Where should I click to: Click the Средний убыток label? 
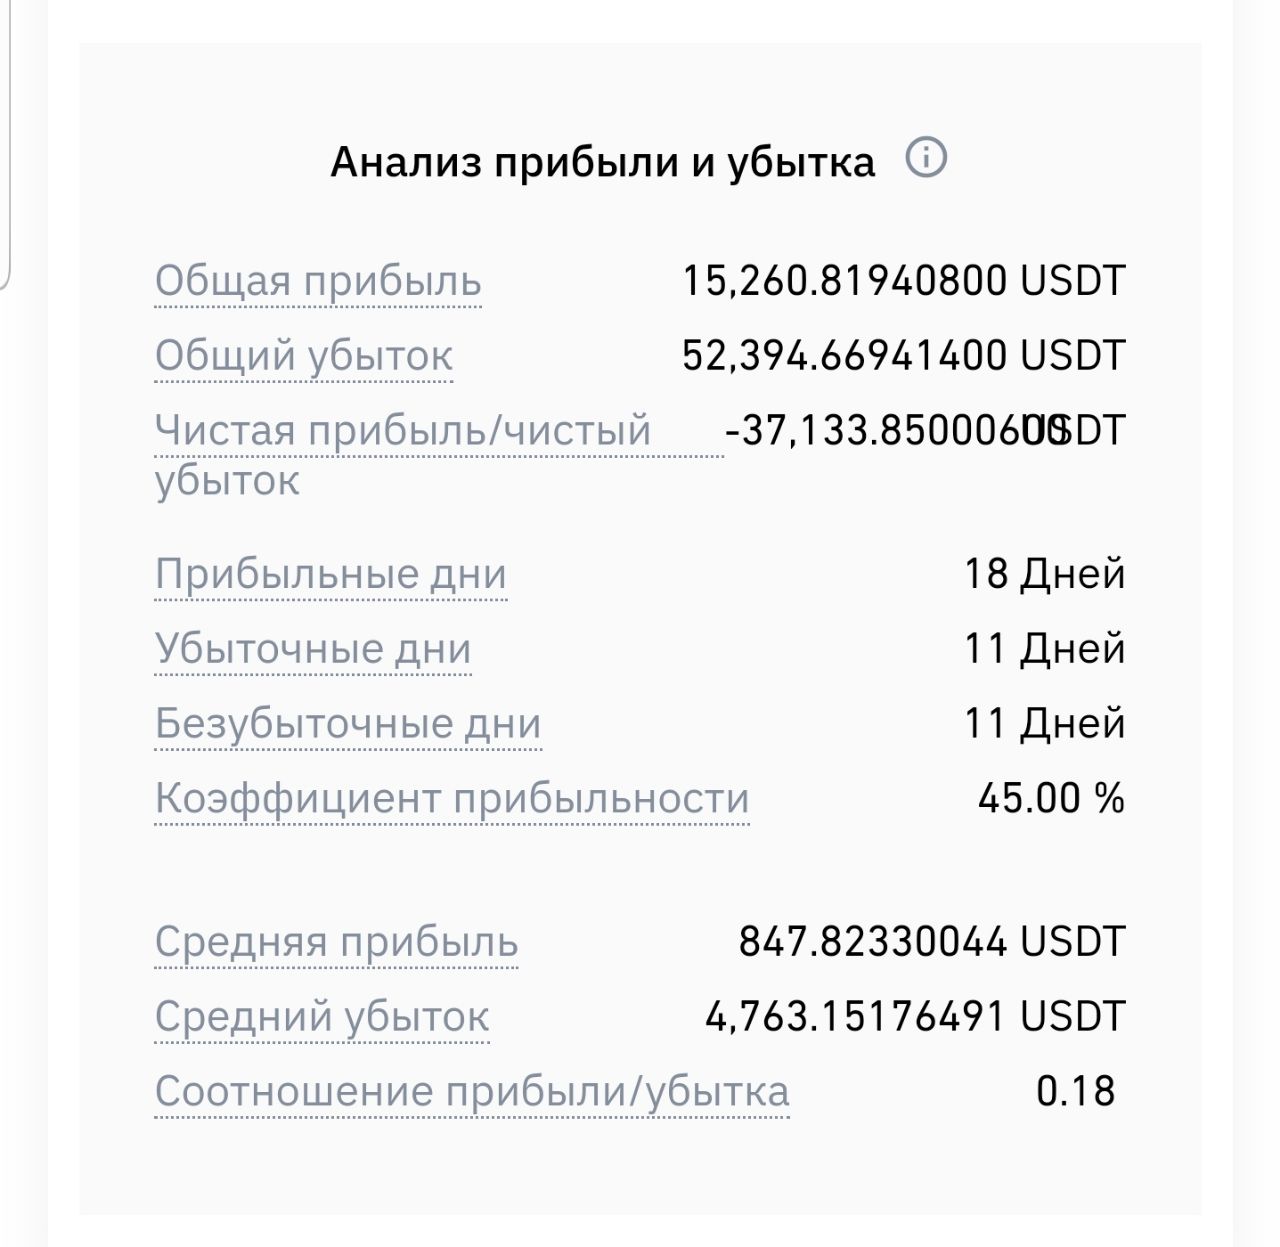(322, 1017)
